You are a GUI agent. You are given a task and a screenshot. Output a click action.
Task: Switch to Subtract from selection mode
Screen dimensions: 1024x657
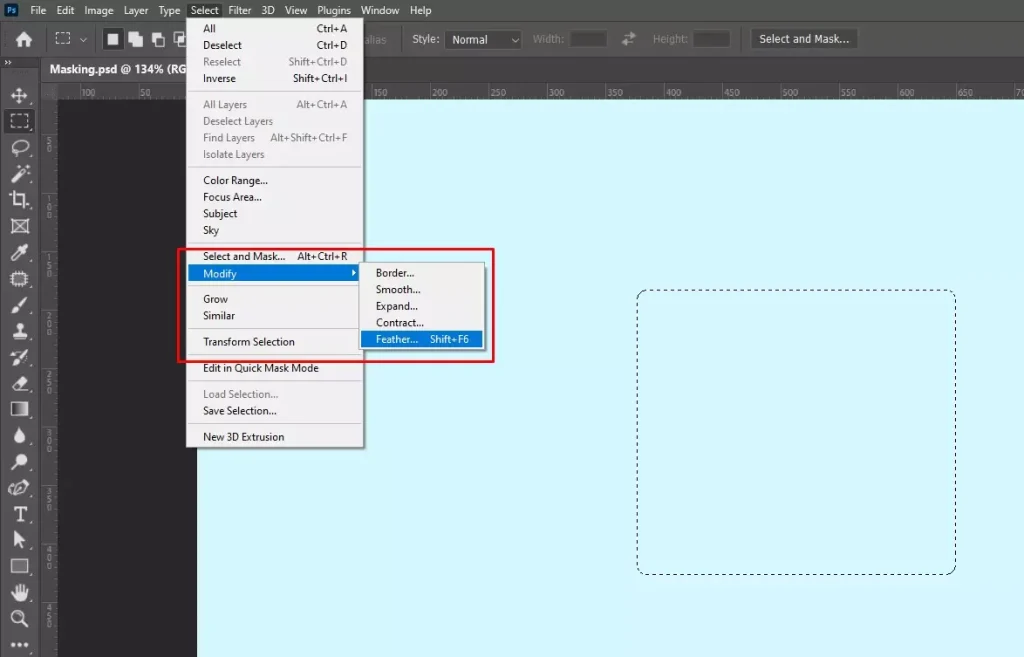coord(158,39)
